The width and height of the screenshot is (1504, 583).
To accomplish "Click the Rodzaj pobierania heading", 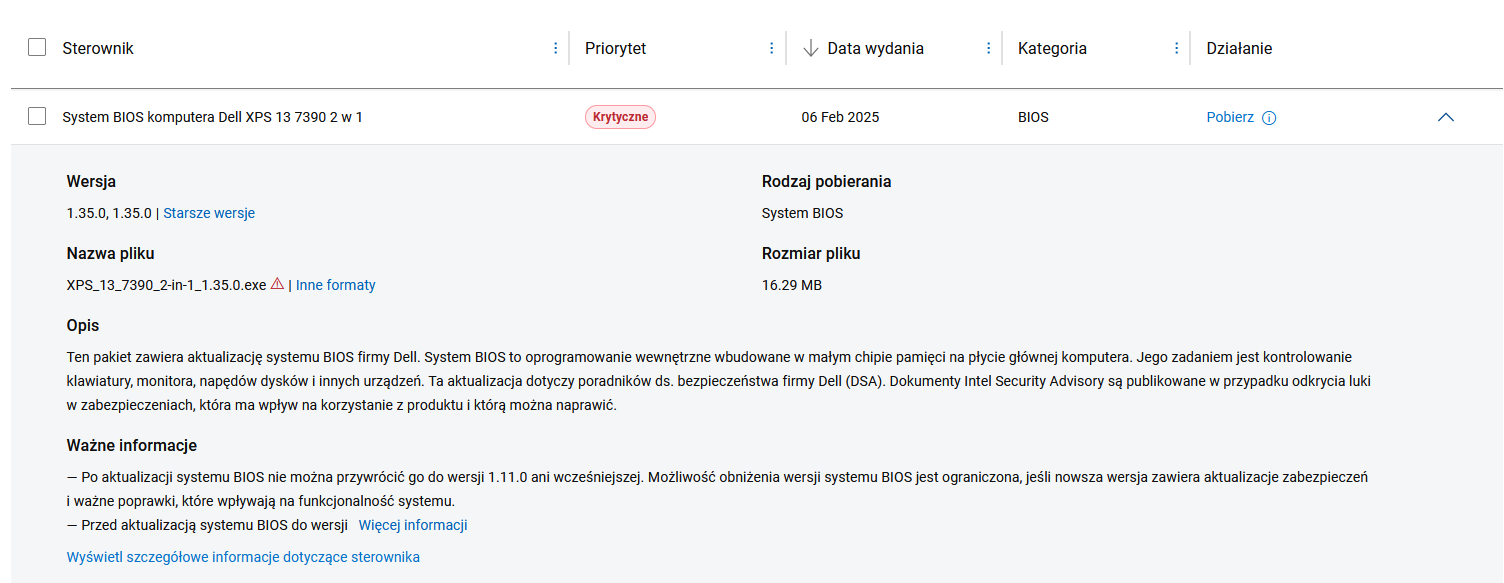I will pyautogui.click(x=827, y=182).
